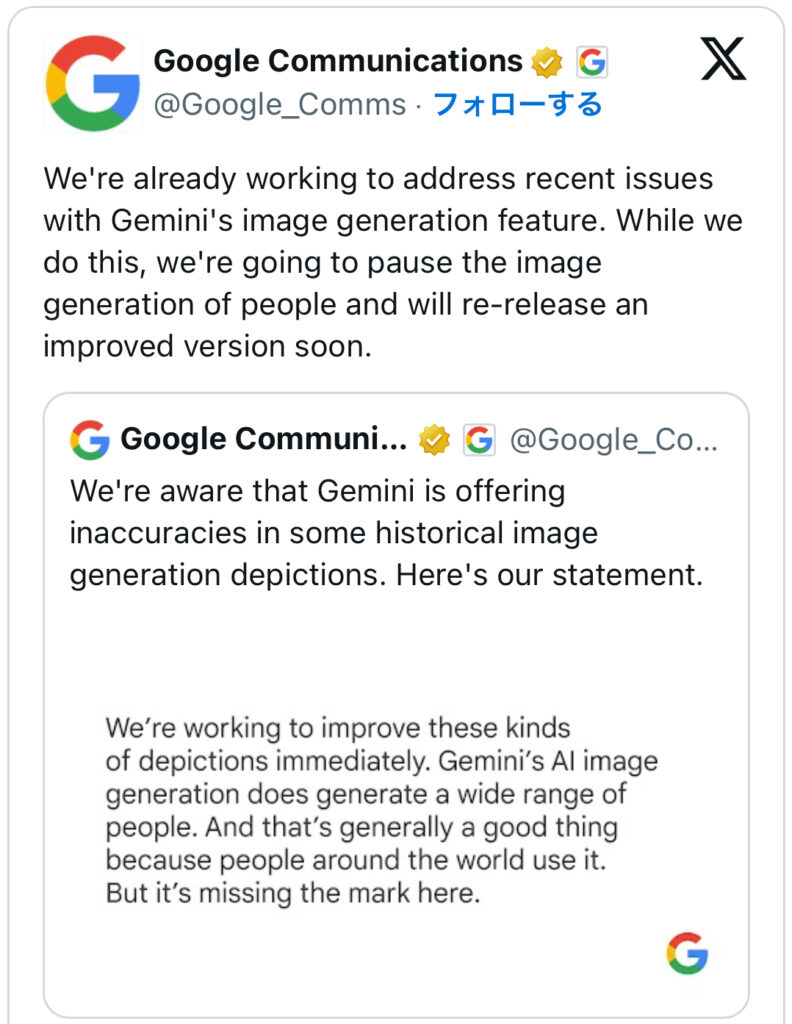The height and width of the screenshot is (1024, 792).
Task: Open statement image at 'We're working to improve'
Action: pos(337,726)
